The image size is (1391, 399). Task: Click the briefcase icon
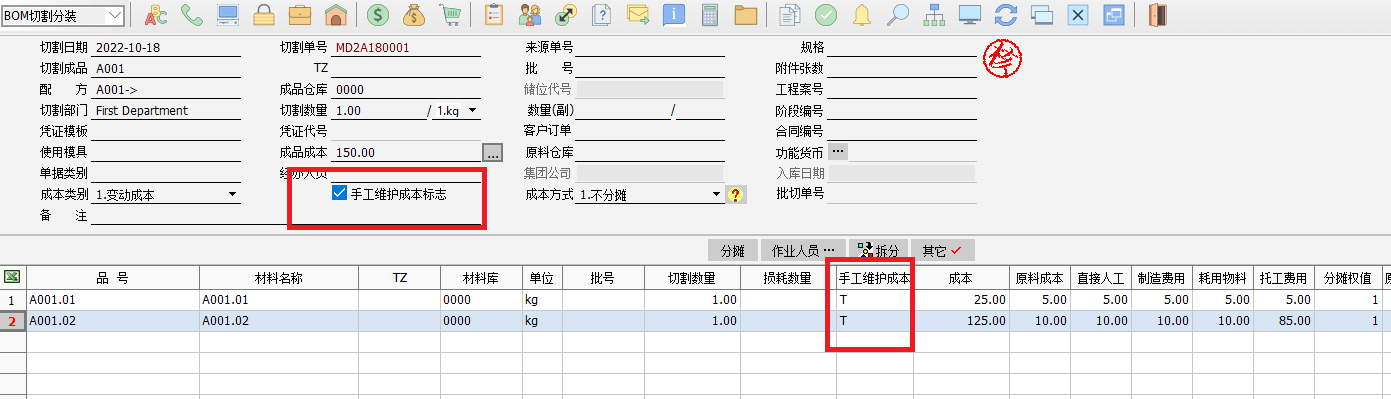300,15
